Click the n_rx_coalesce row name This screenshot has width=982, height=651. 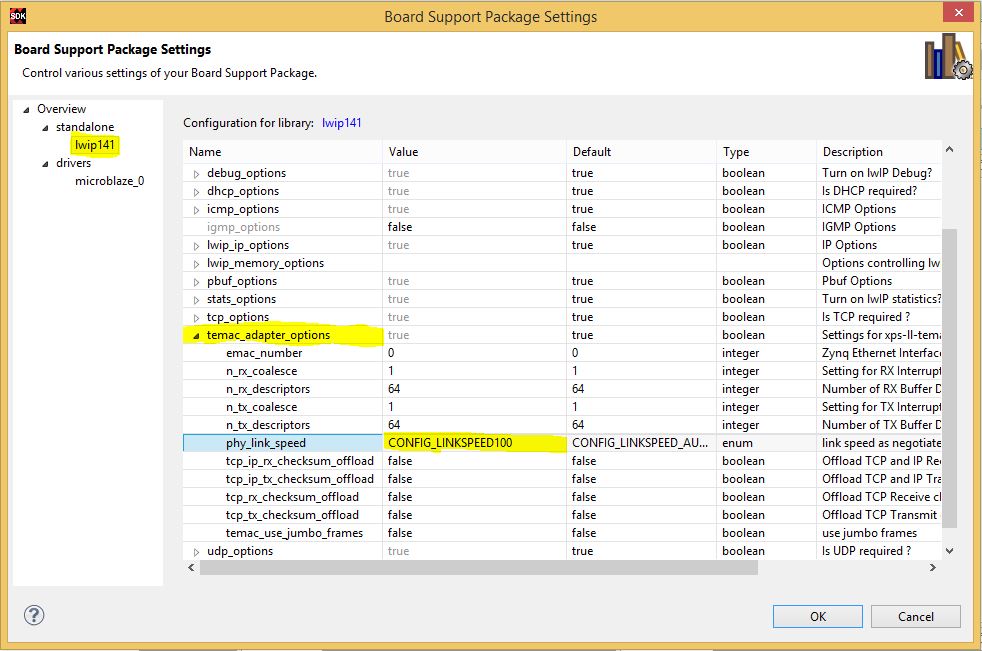pos(261,371)
